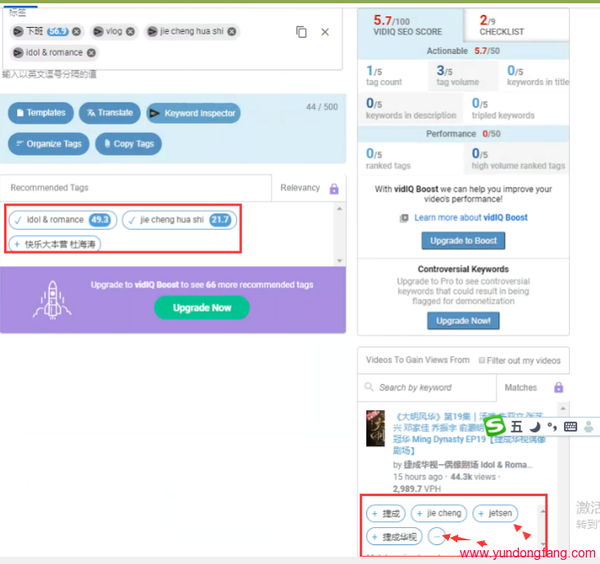Open the Templates button
This screenshot has width=600, height=564.
click(x=41, y=113)
